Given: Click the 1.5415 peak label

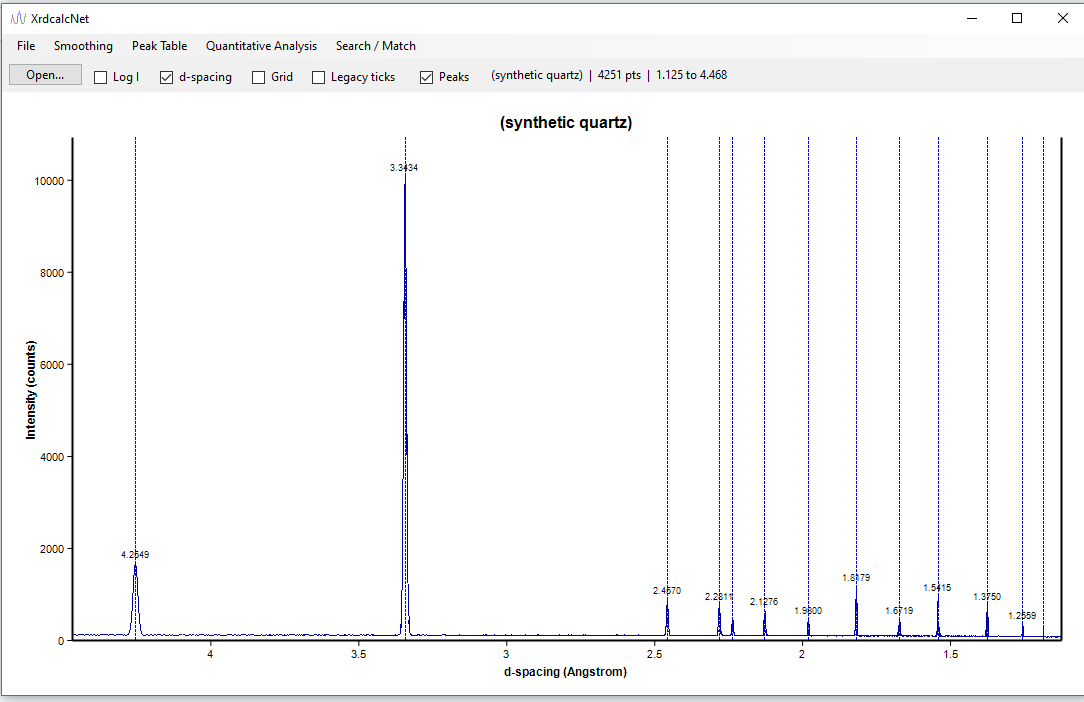Looking at the screenshot, I should coord(937,588).
